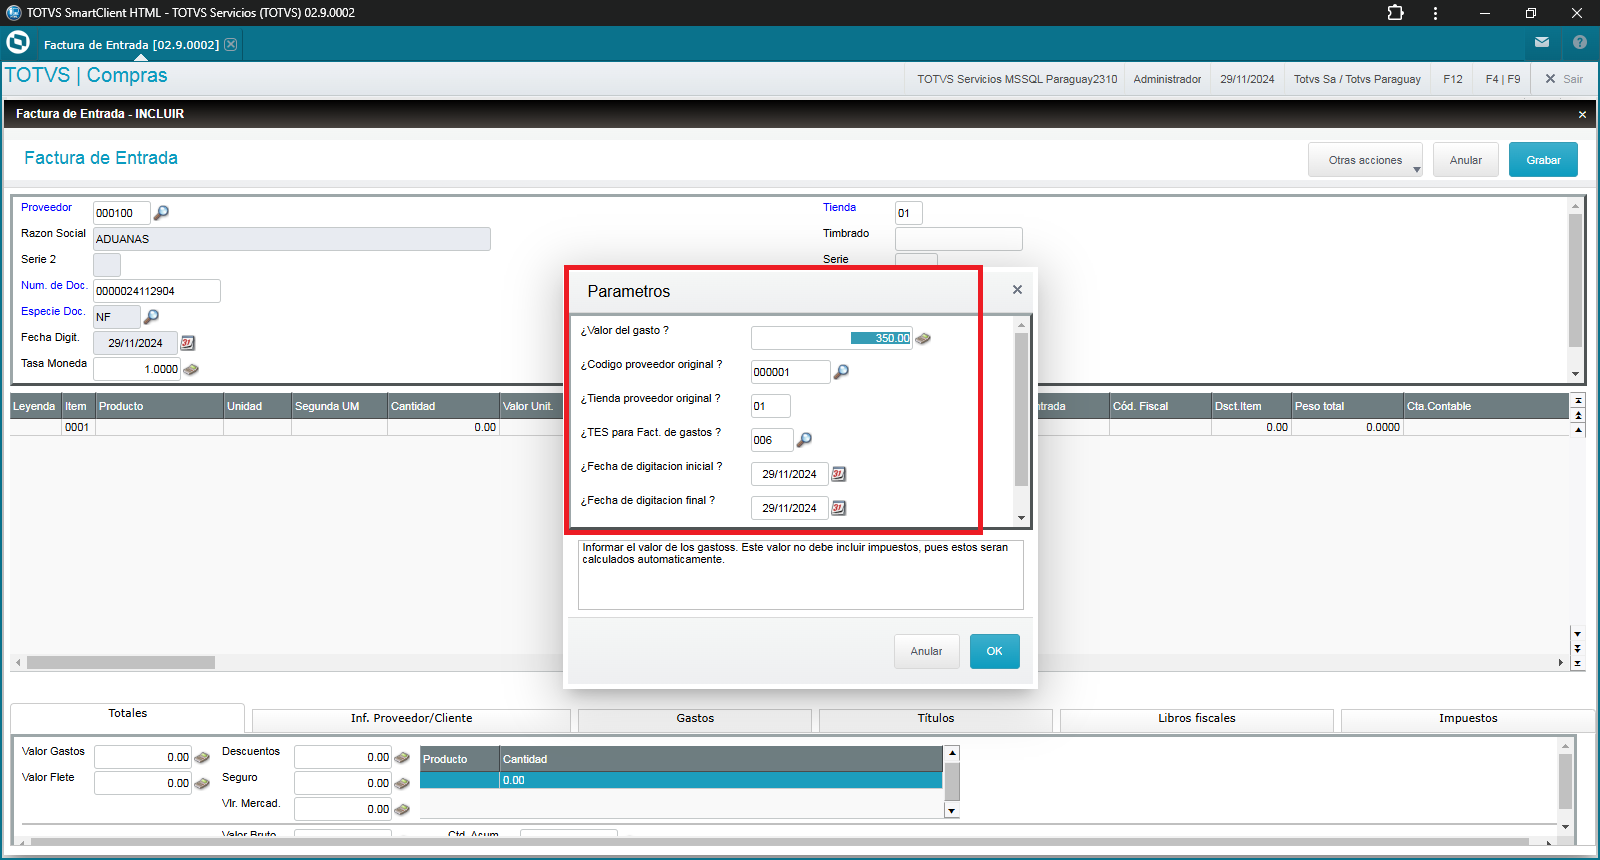1600x860 pixels.
Task: Open the Especie Doc. lookup magnifier
Action: [x=151, y=317]
